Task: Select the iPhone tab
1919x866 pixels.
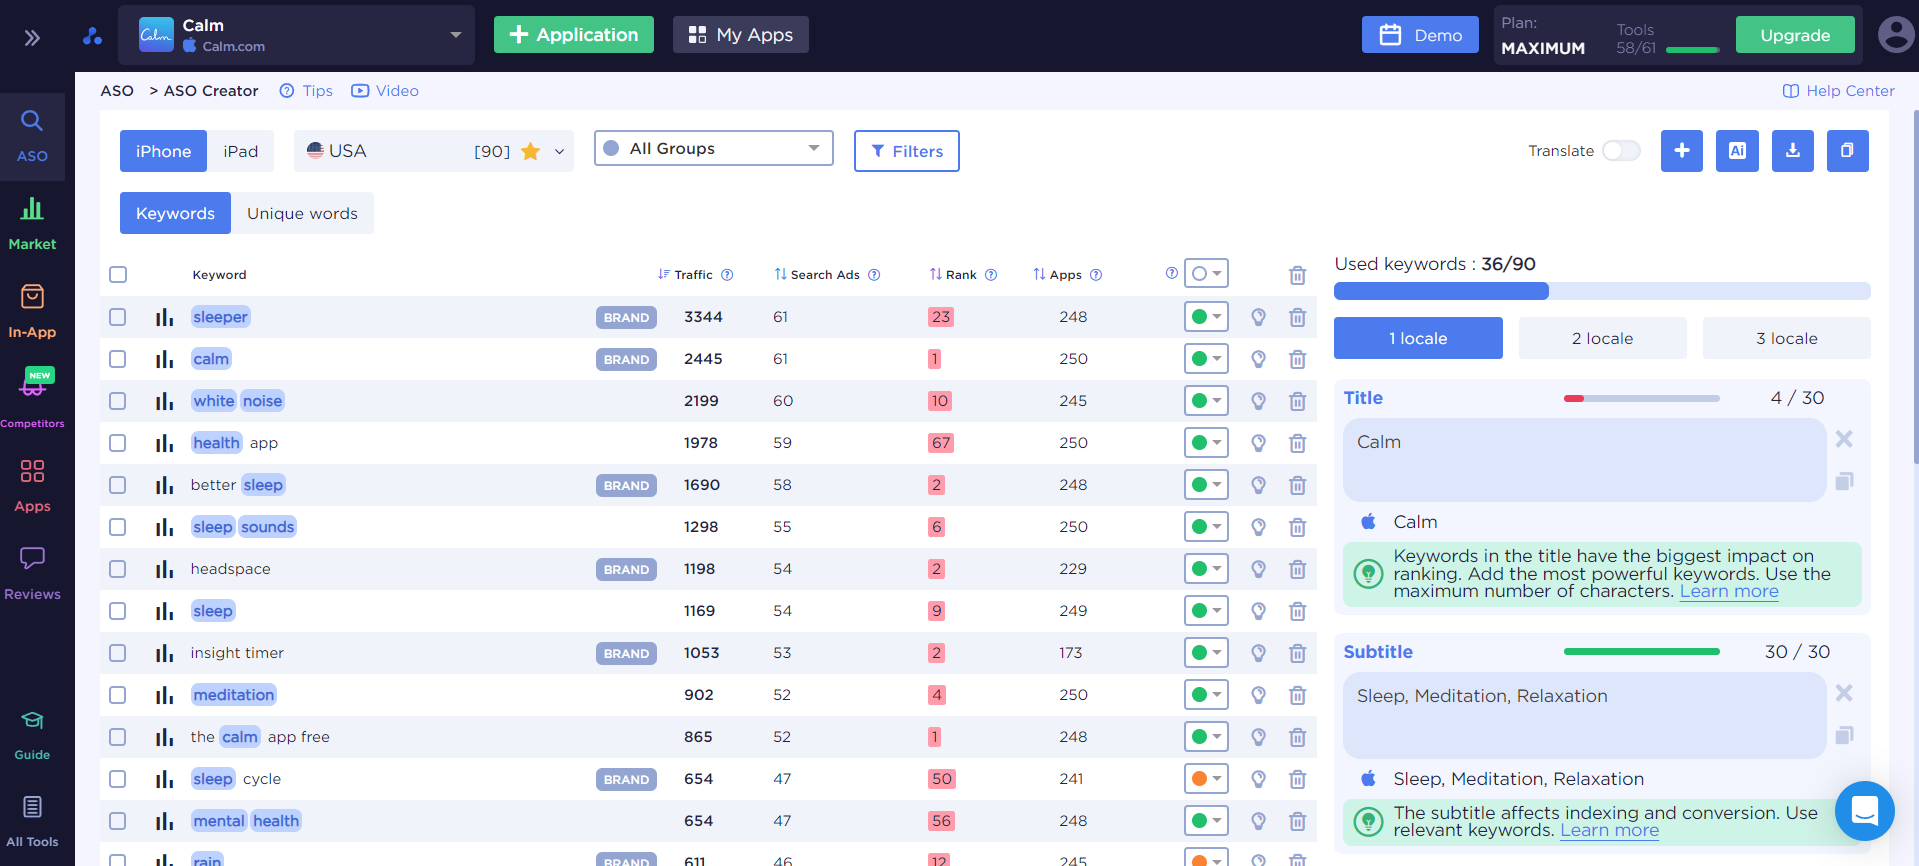Action: 163,151
